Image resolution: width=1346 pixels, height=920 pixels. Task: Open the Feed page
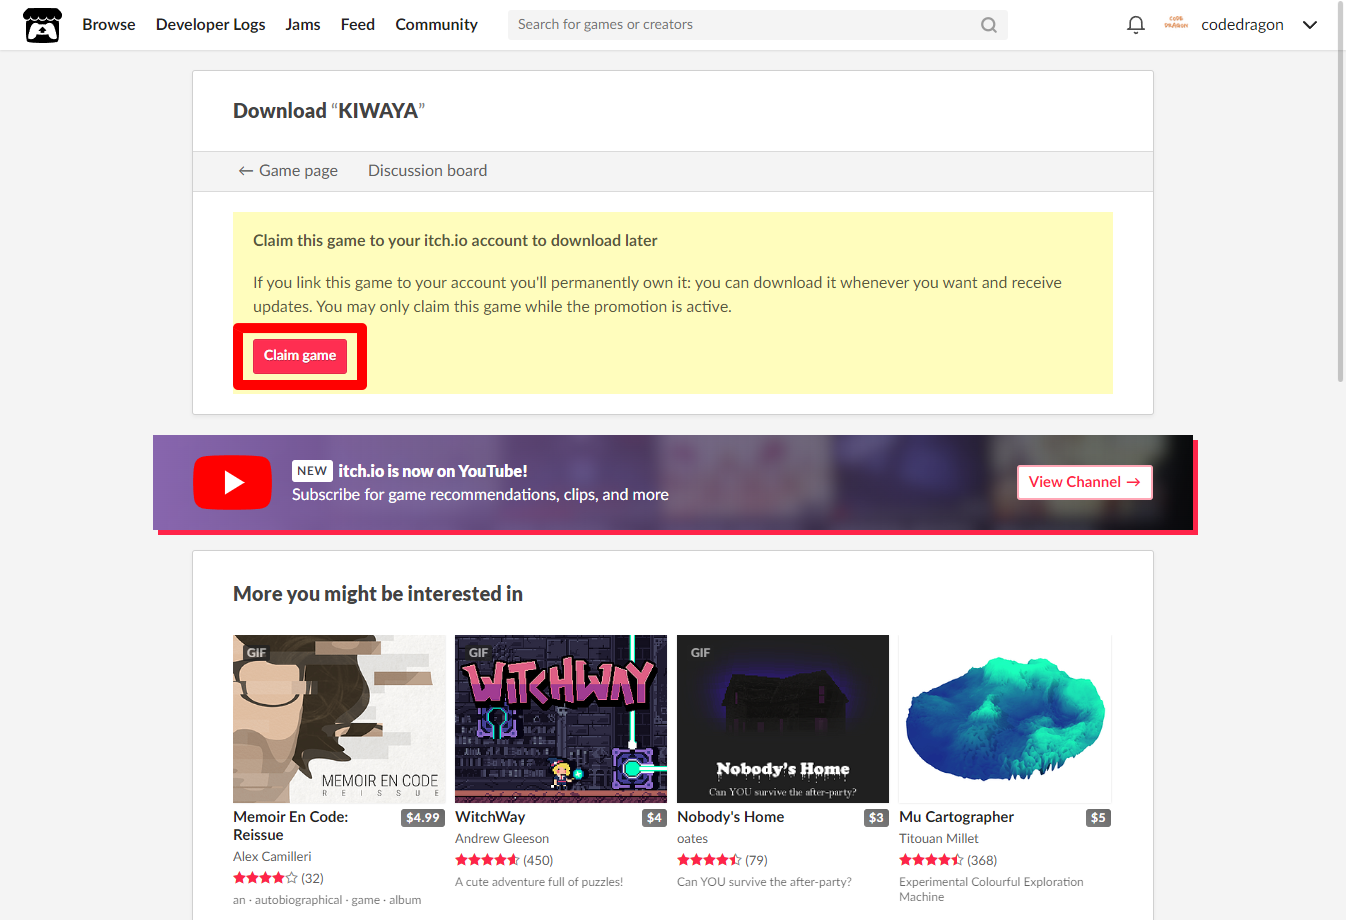click(357, 25)
